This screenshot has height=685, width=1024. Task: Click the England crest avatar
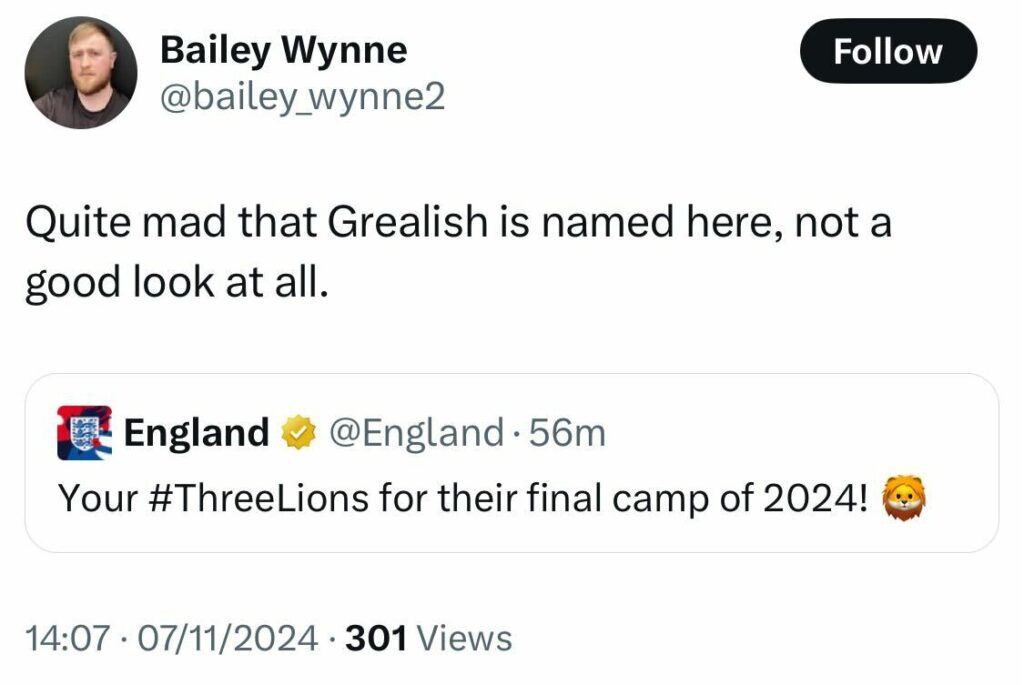84,433
